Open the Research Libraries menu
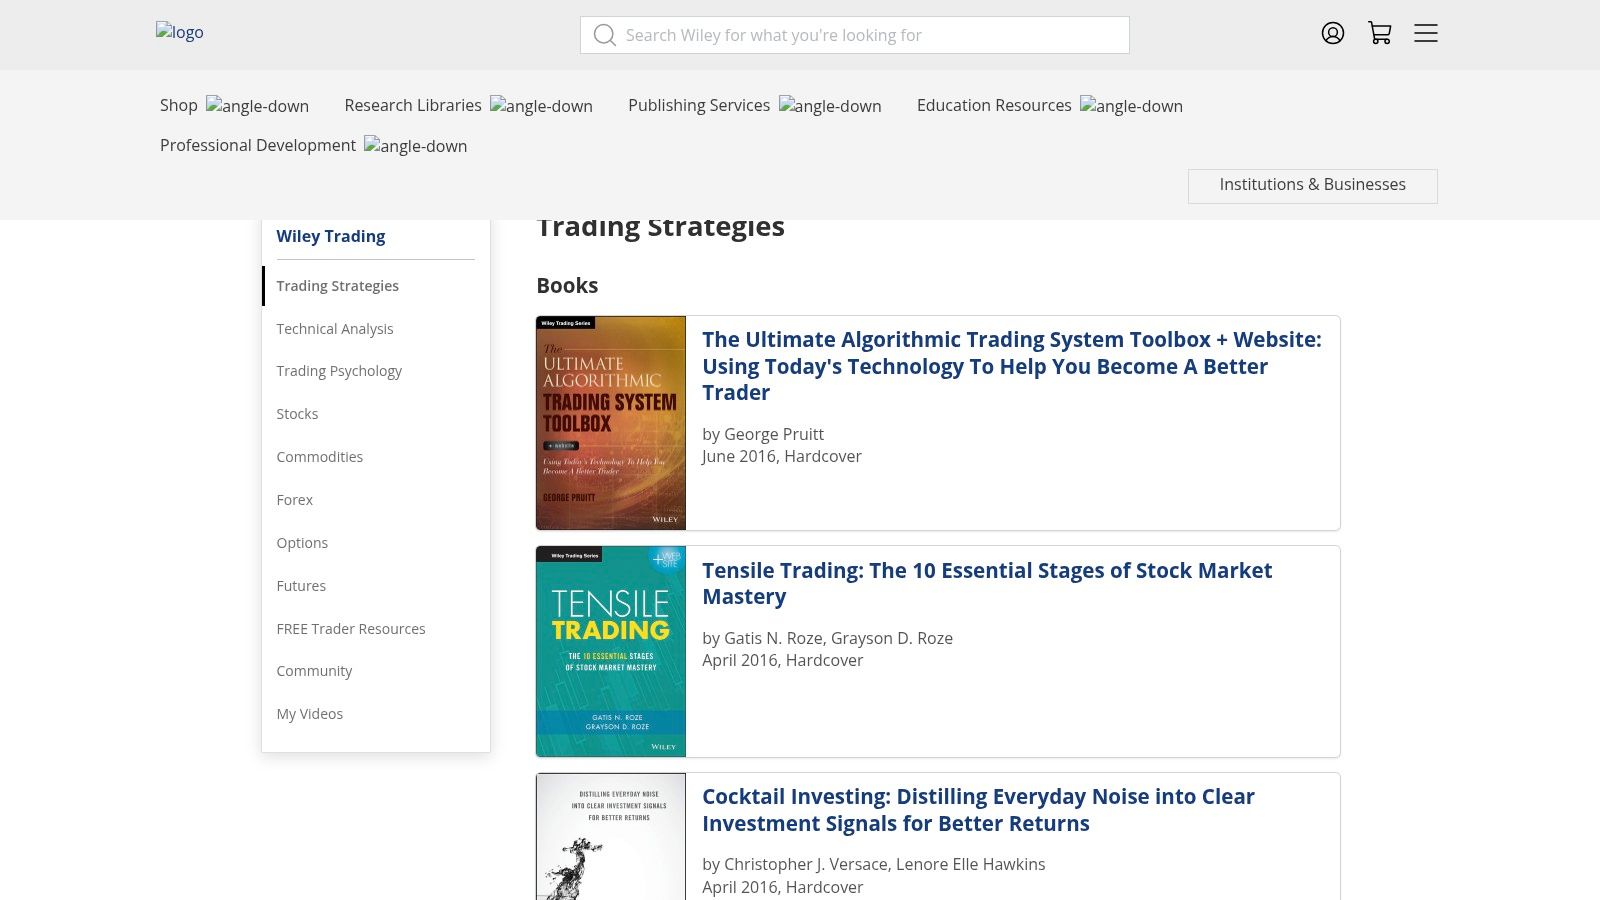 coord(413,105)
